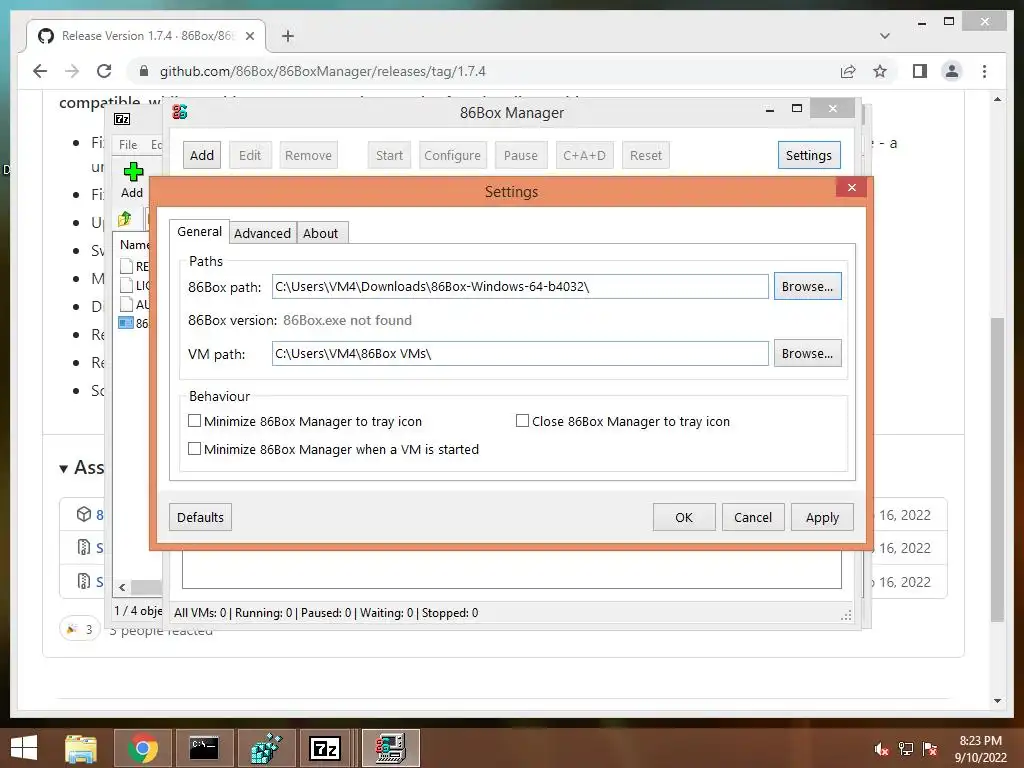Click the green Add icon in 7-Zip
Viewport: 1024px width, 768px height.
click(x=133, y=172)
